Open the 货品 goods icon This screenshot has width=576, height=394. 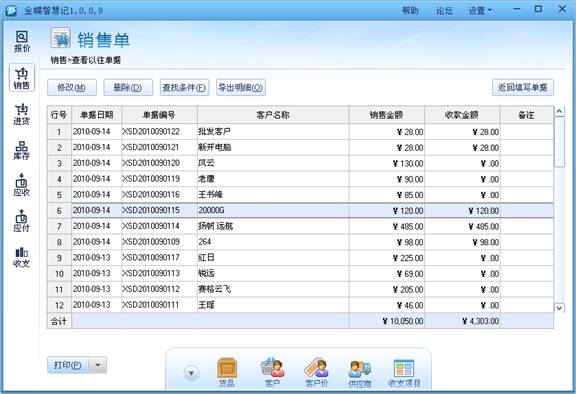[227, 372]
